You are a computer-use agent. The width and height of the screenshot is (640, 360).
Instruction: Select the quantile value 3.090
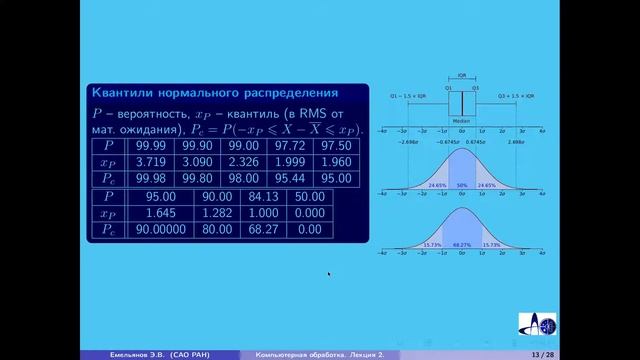click(x=197, y=162)
